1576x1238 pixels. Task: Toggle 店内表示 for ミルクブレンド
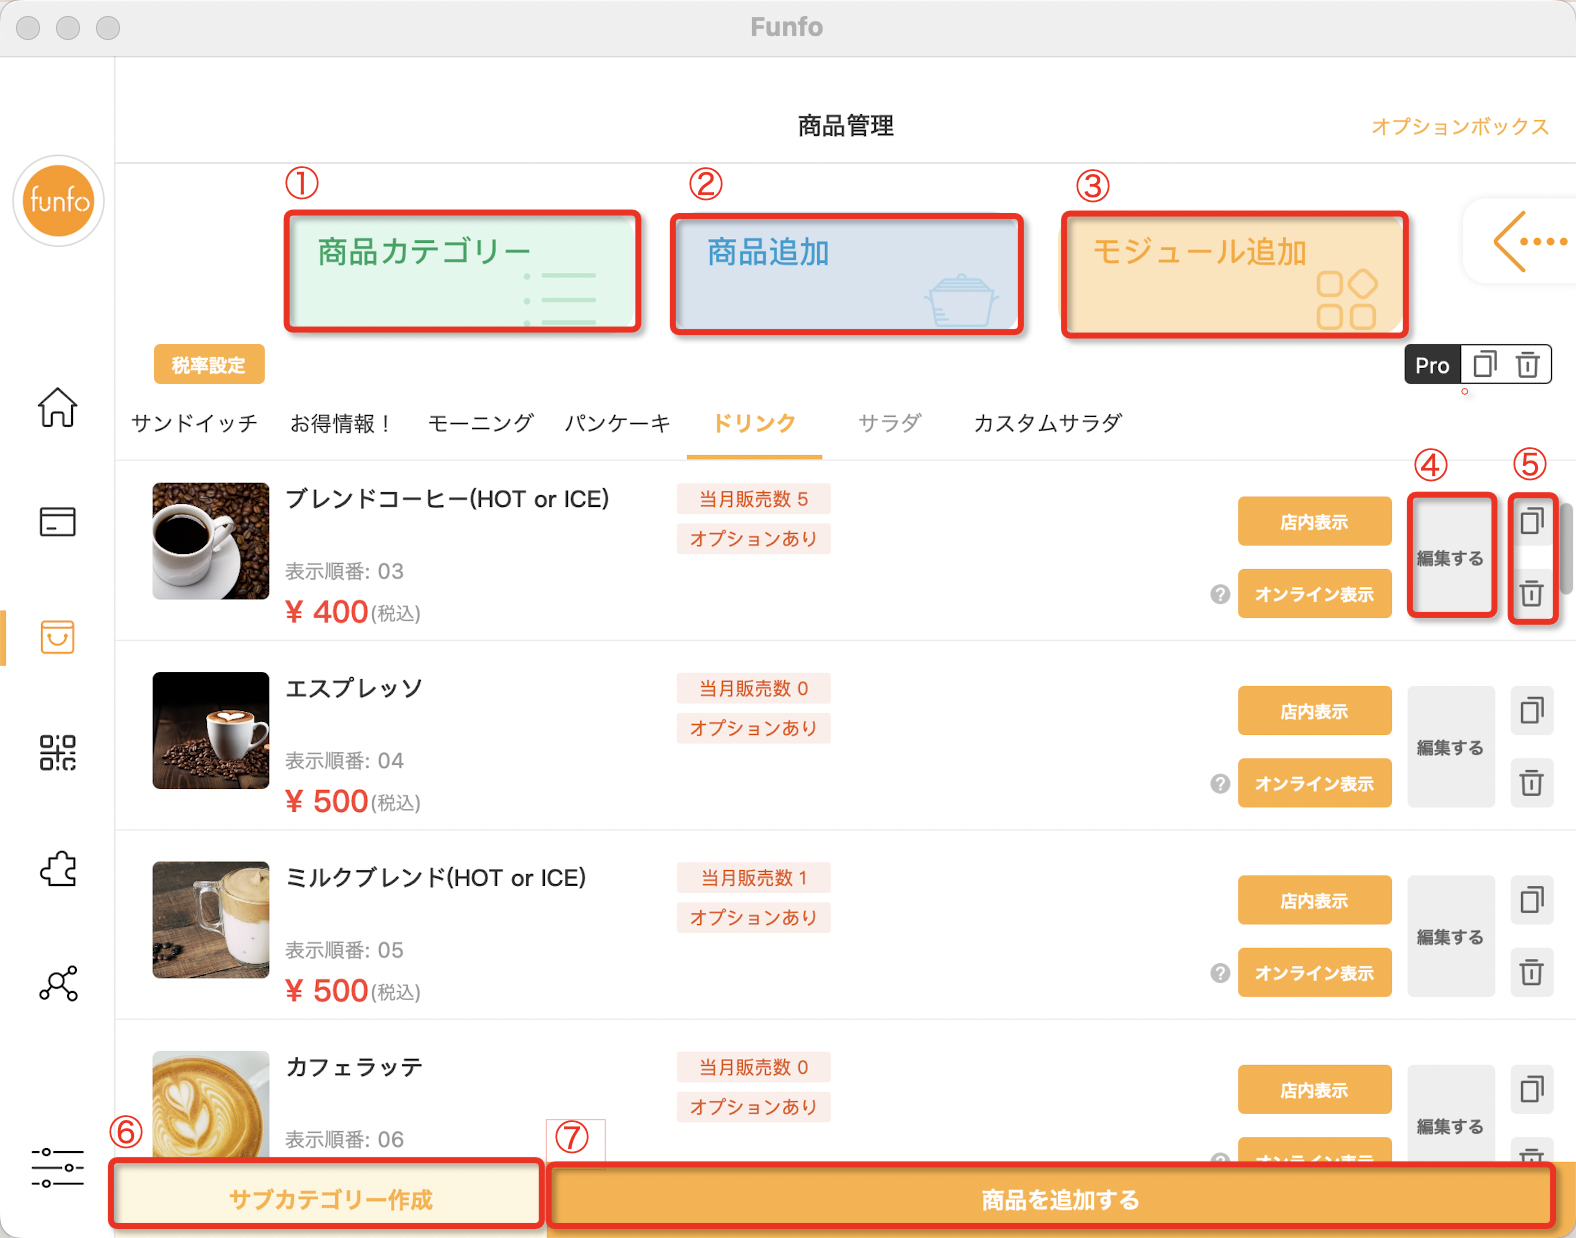click(x=1314, y=901)
